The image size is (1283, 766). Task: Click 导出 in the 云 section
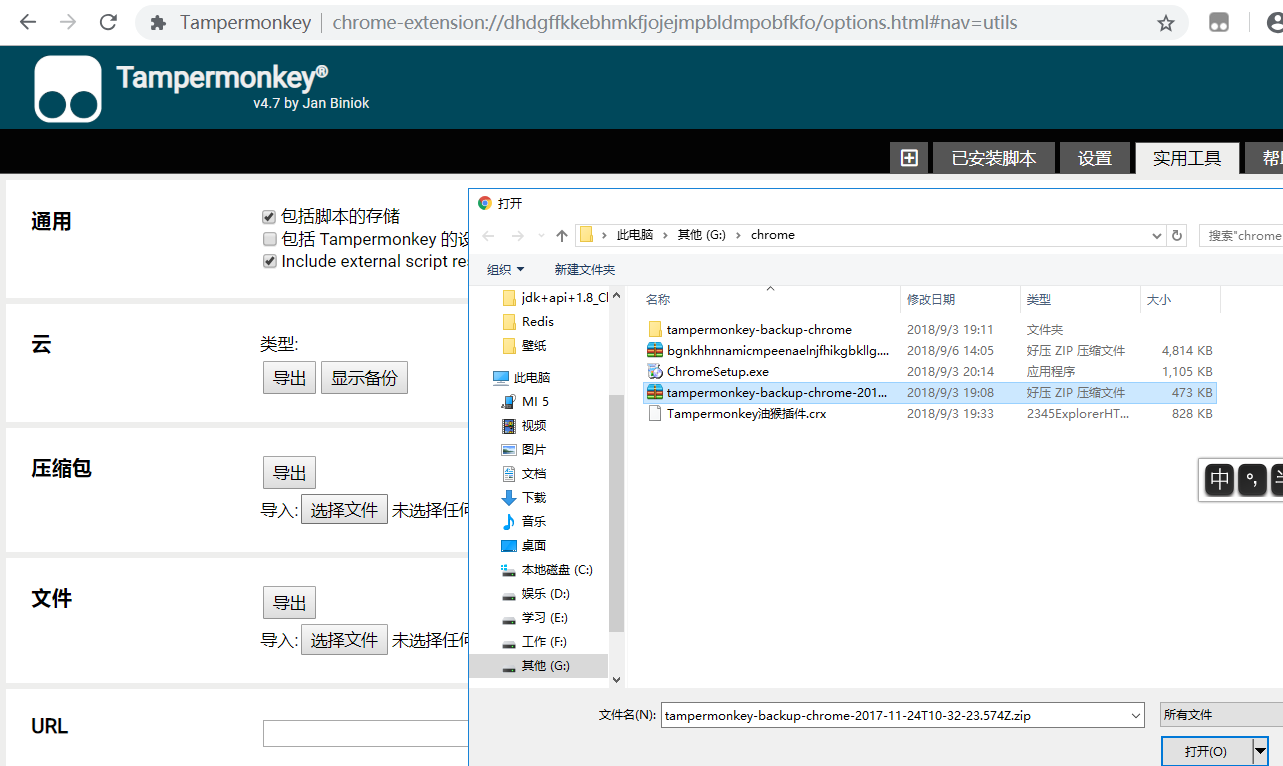[x=290, y=378]
